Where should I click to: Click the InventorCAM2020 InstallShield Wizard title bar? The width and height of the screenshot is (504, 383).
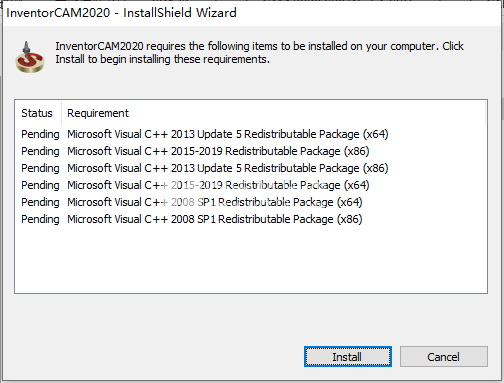click(252, 13)
